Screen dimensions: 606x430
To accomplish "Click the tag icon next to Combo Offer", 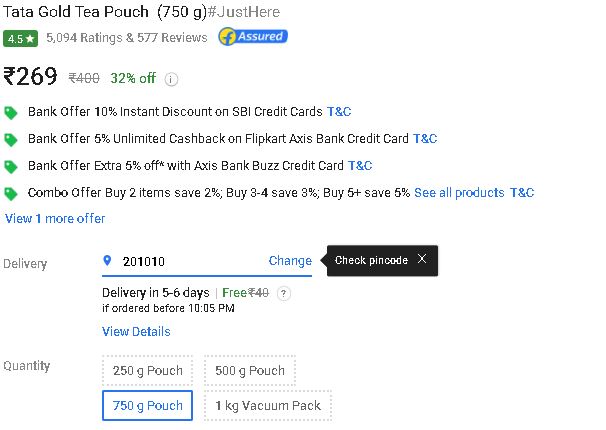I will pyautogui.click(x=11, y=194).
